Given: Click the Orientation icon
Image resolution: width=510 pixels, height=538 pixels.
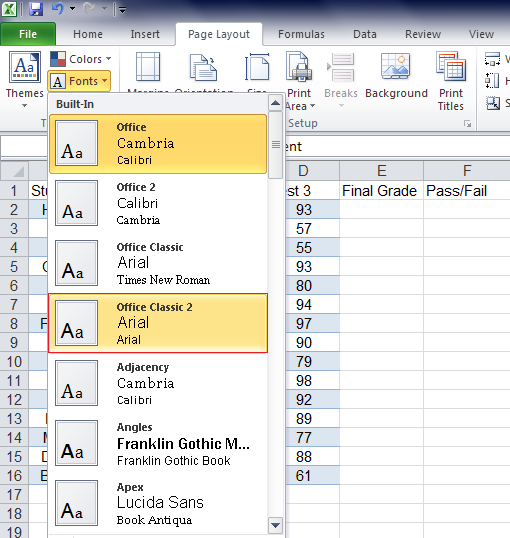Looking at the screenshot, I should 203,67.
